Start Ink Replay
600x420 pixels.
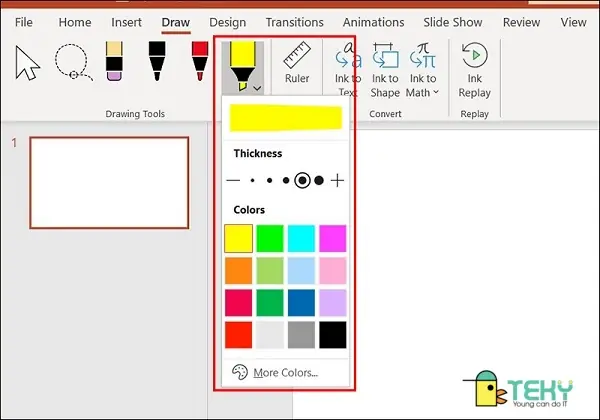pos(474,70)
